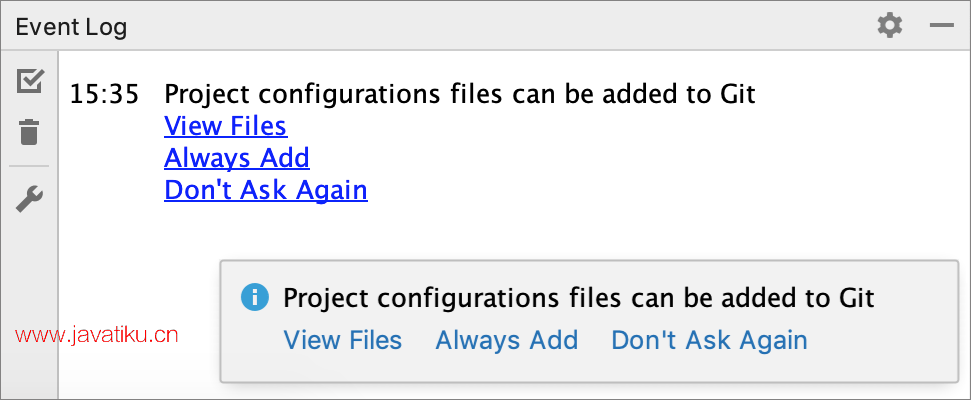Mark all notifications as read
Viewport: 974px width, 404px height.
click(31, 81)
